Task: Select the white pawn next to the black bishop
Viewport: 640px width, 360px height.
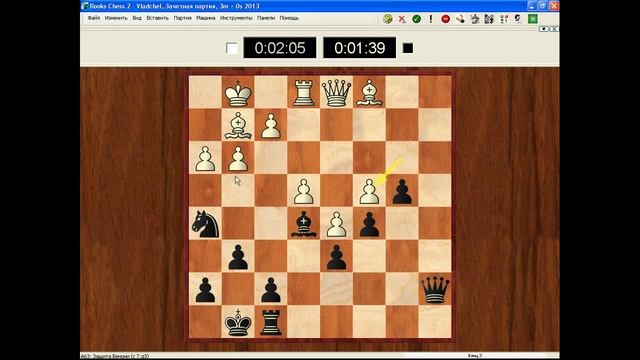Action: (336, 224)
